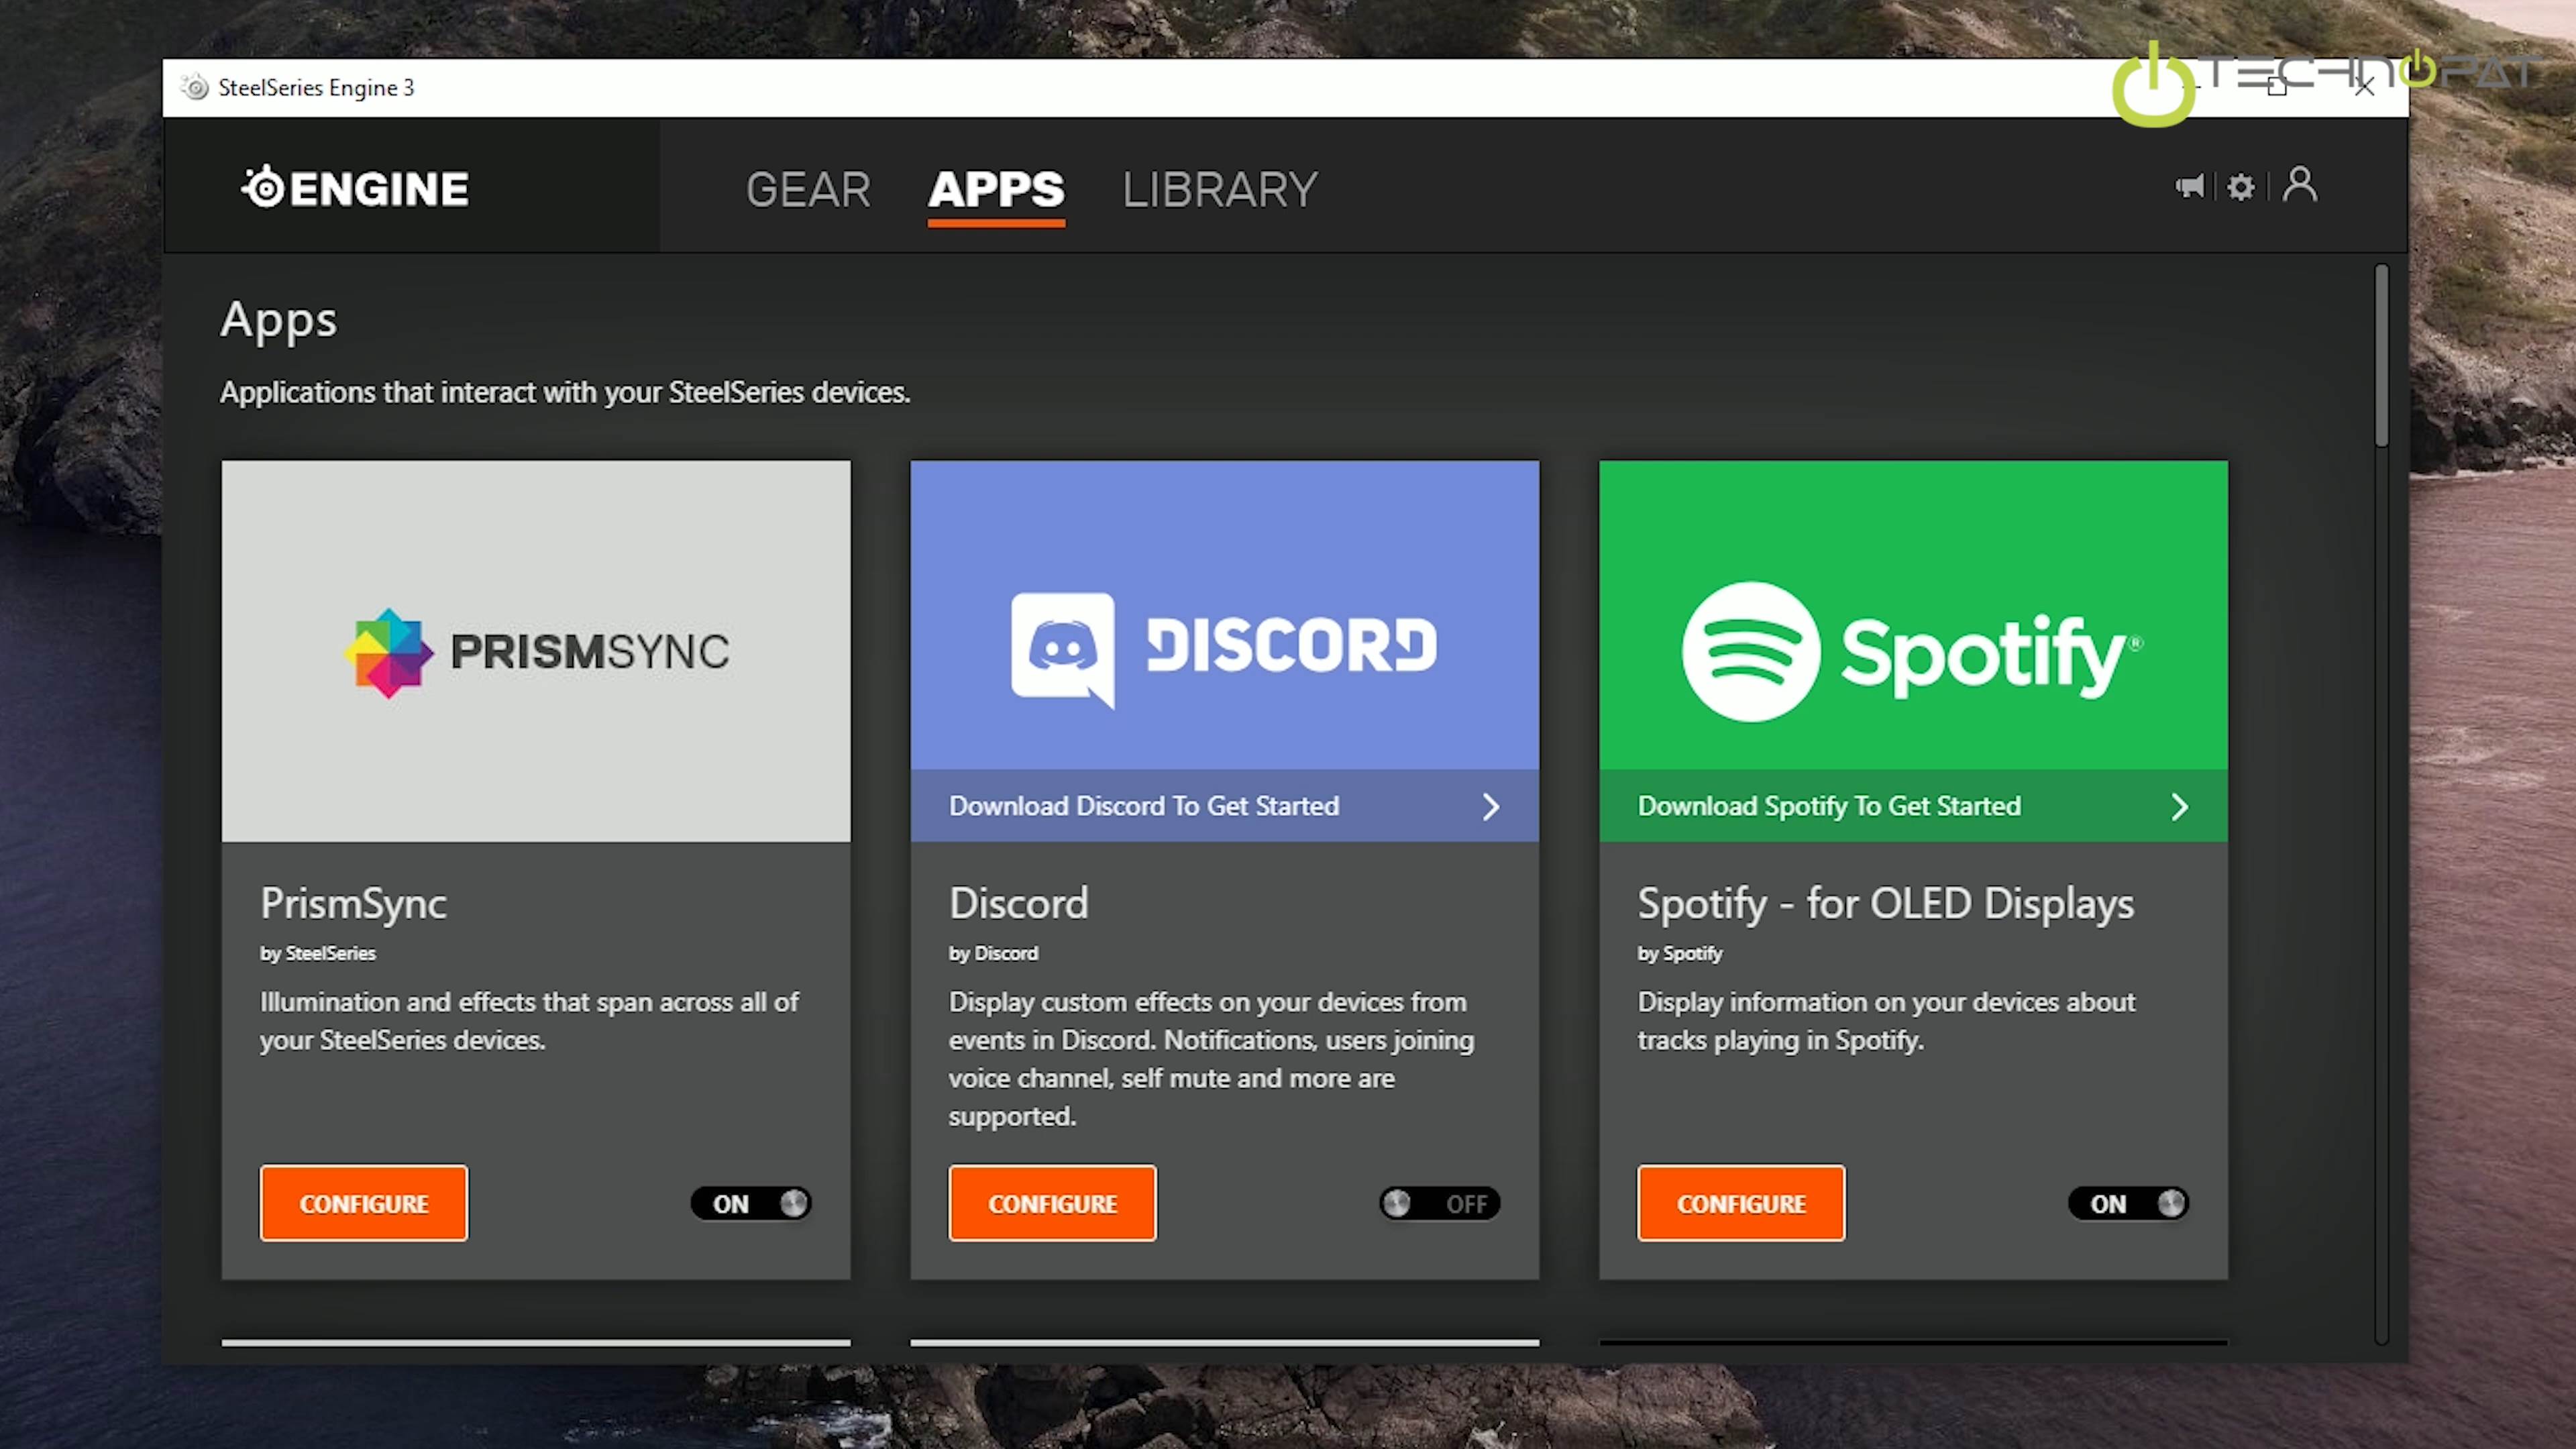Disable the Spotify OLED toggle

point(2128,1203)
